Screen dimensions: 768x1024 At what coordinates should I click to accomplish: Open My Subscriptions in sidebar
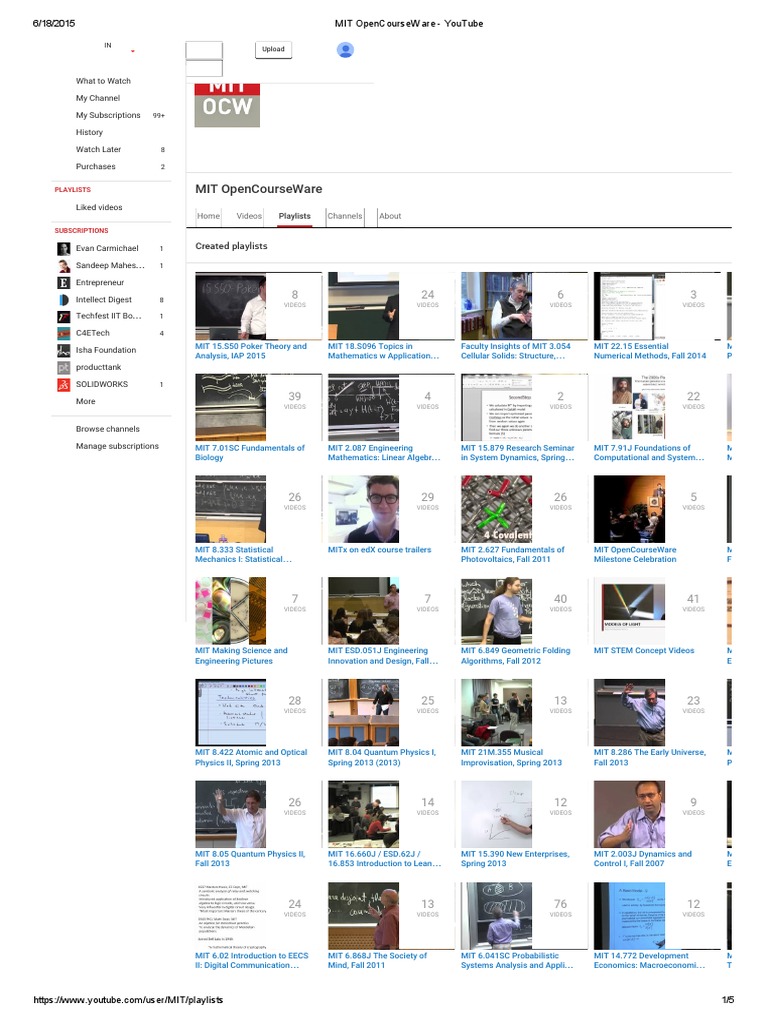click(108, 115)
